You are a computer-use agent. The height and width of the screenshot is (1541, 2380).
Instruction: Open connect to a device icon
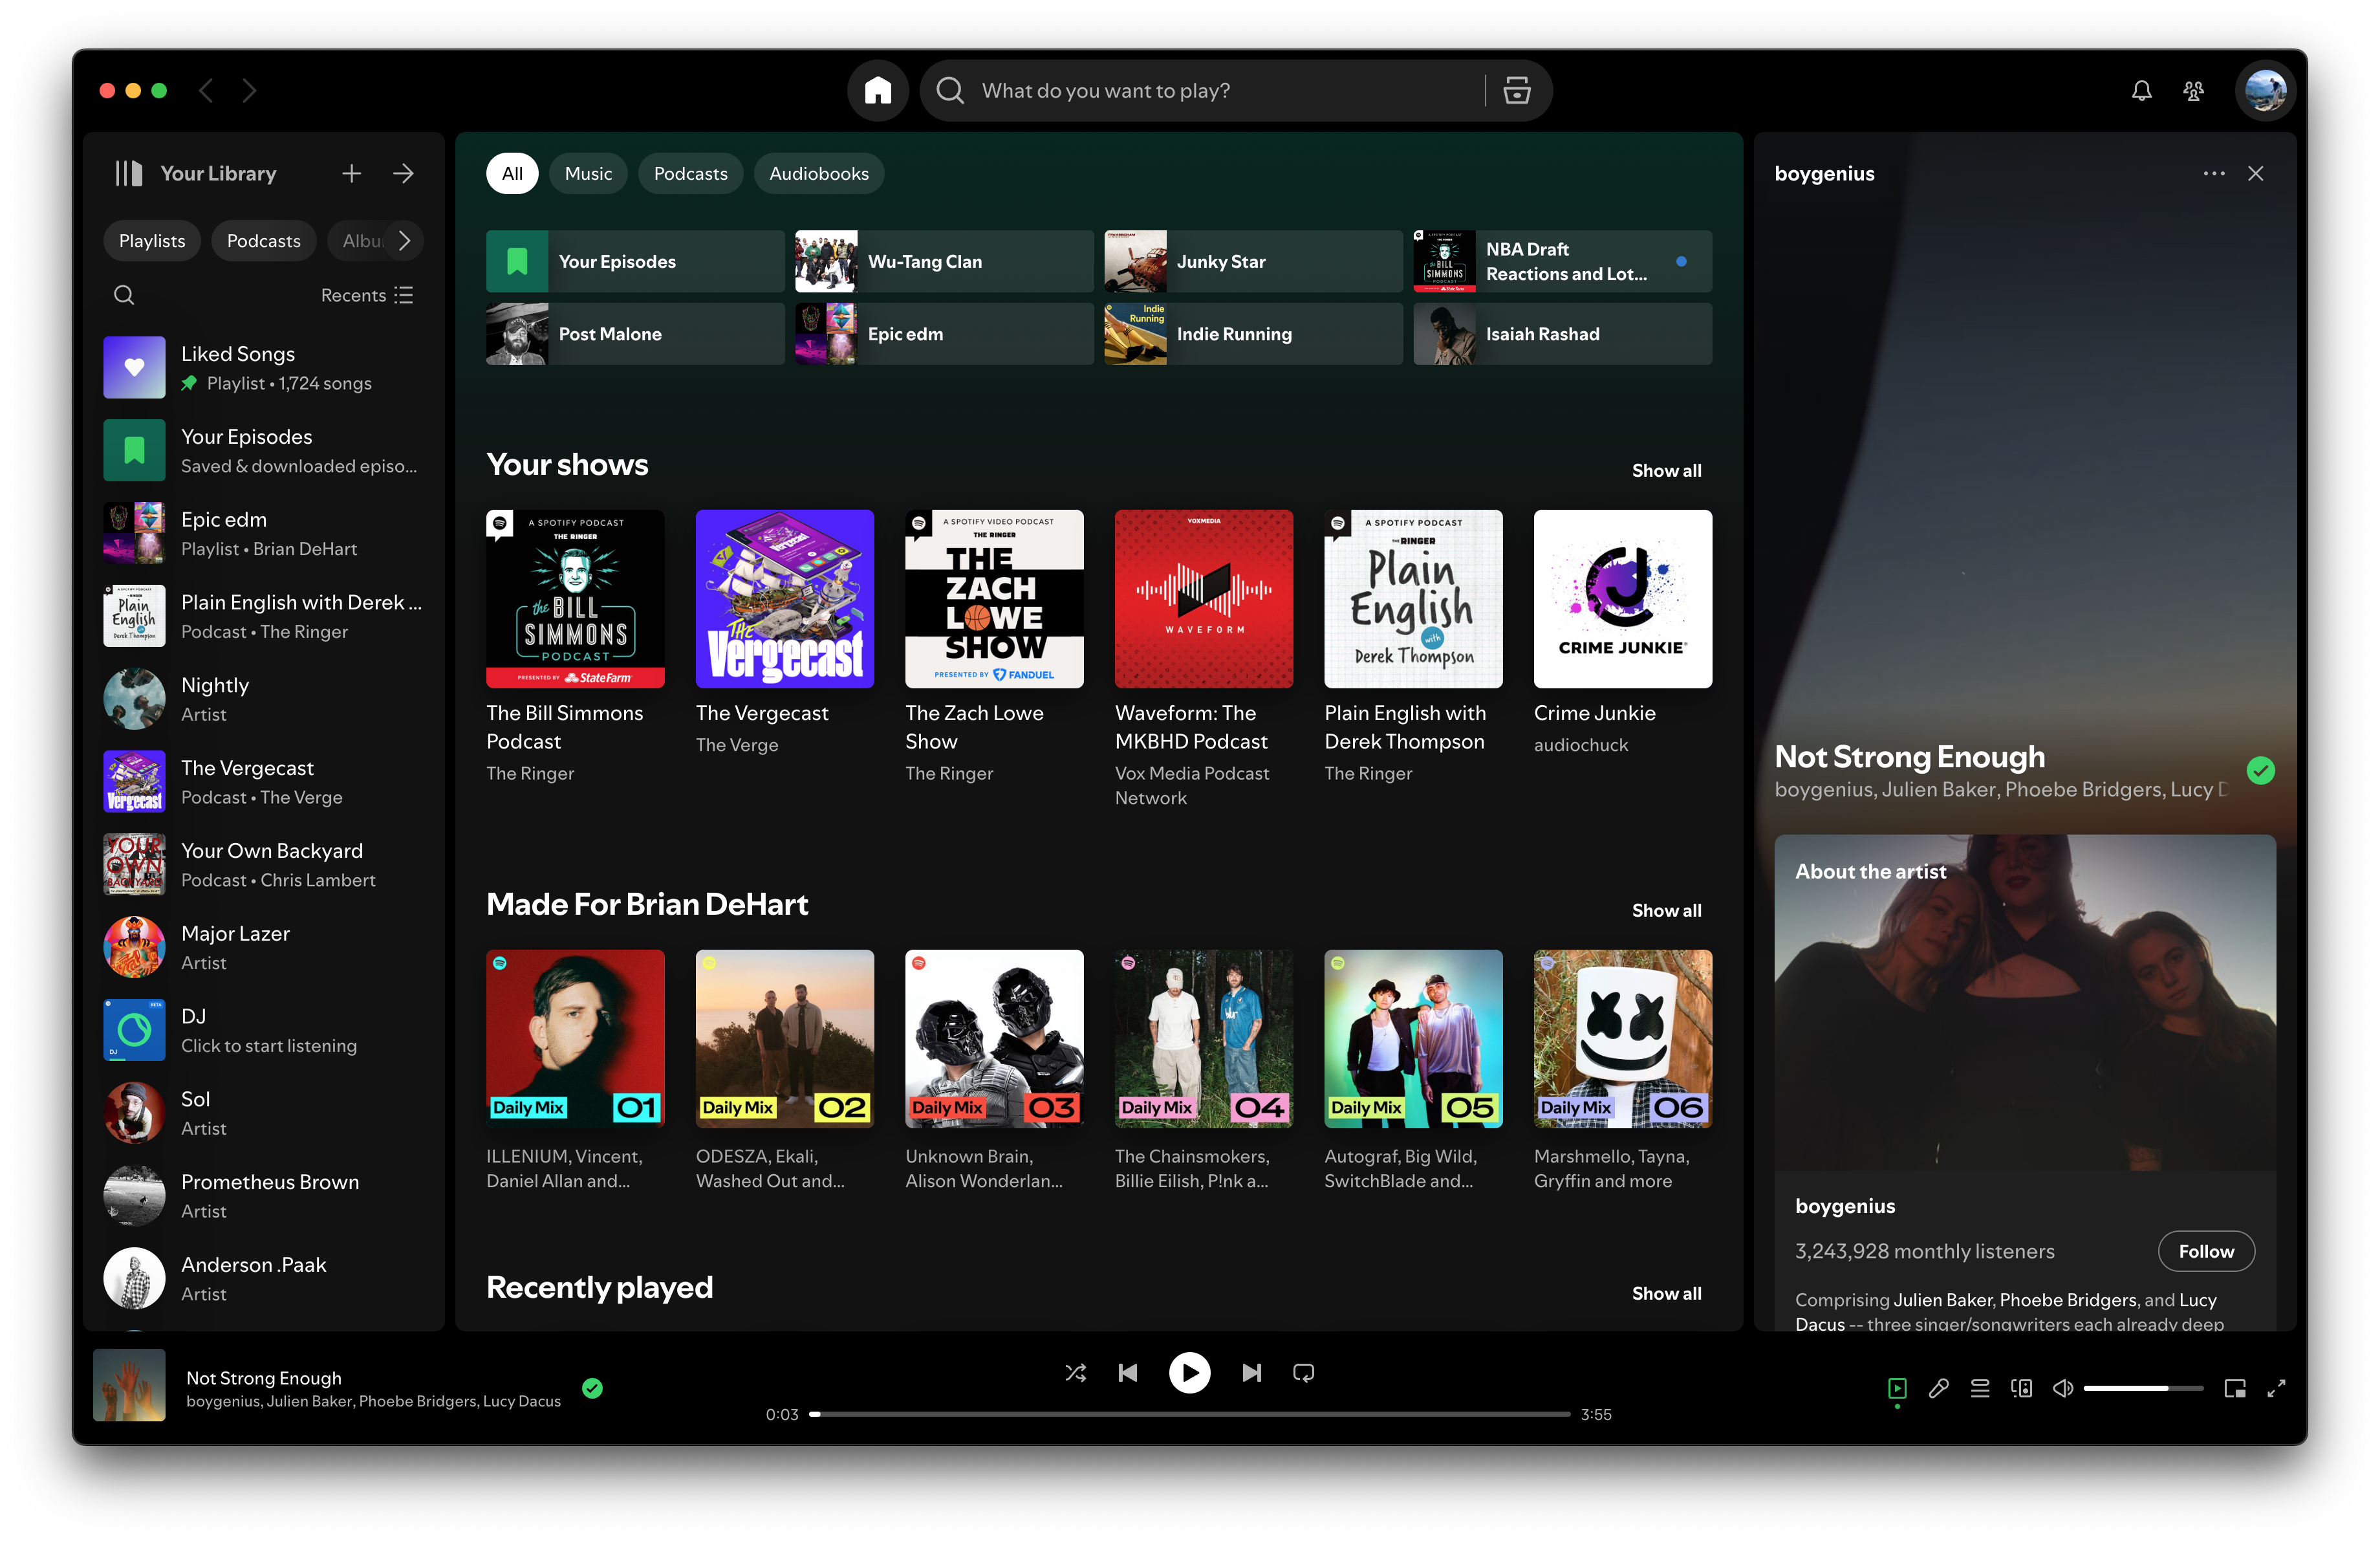point(2021,1388)
